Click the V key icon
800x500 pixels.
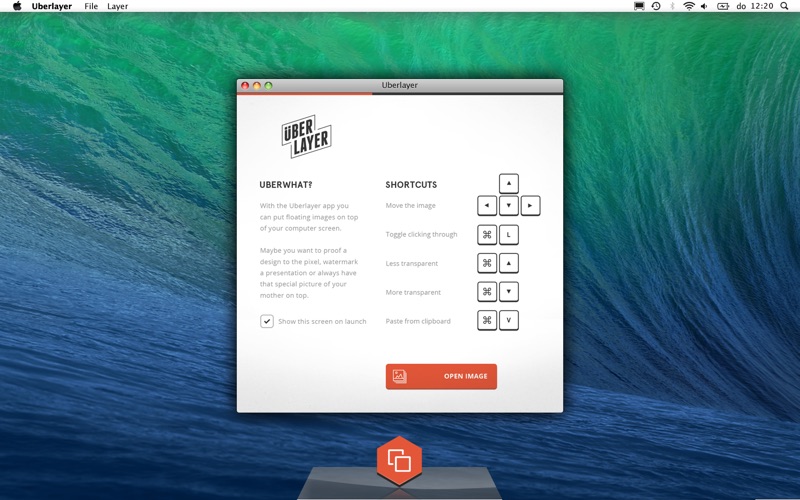pos(509,320)
